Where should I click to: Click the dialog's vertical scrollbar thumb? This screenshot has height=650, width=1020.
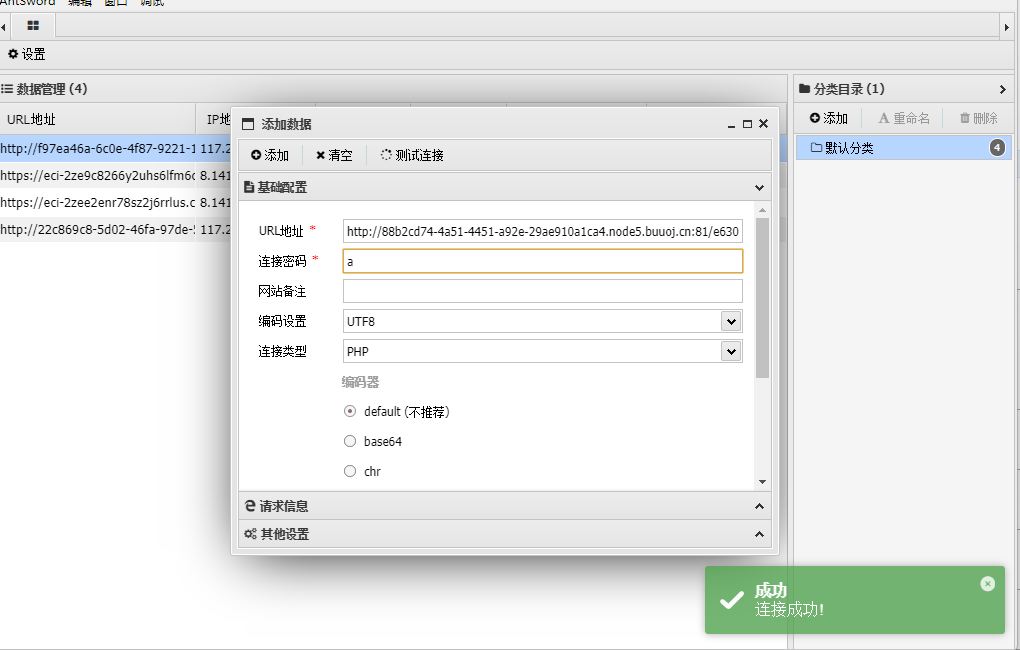click(762, 297)
